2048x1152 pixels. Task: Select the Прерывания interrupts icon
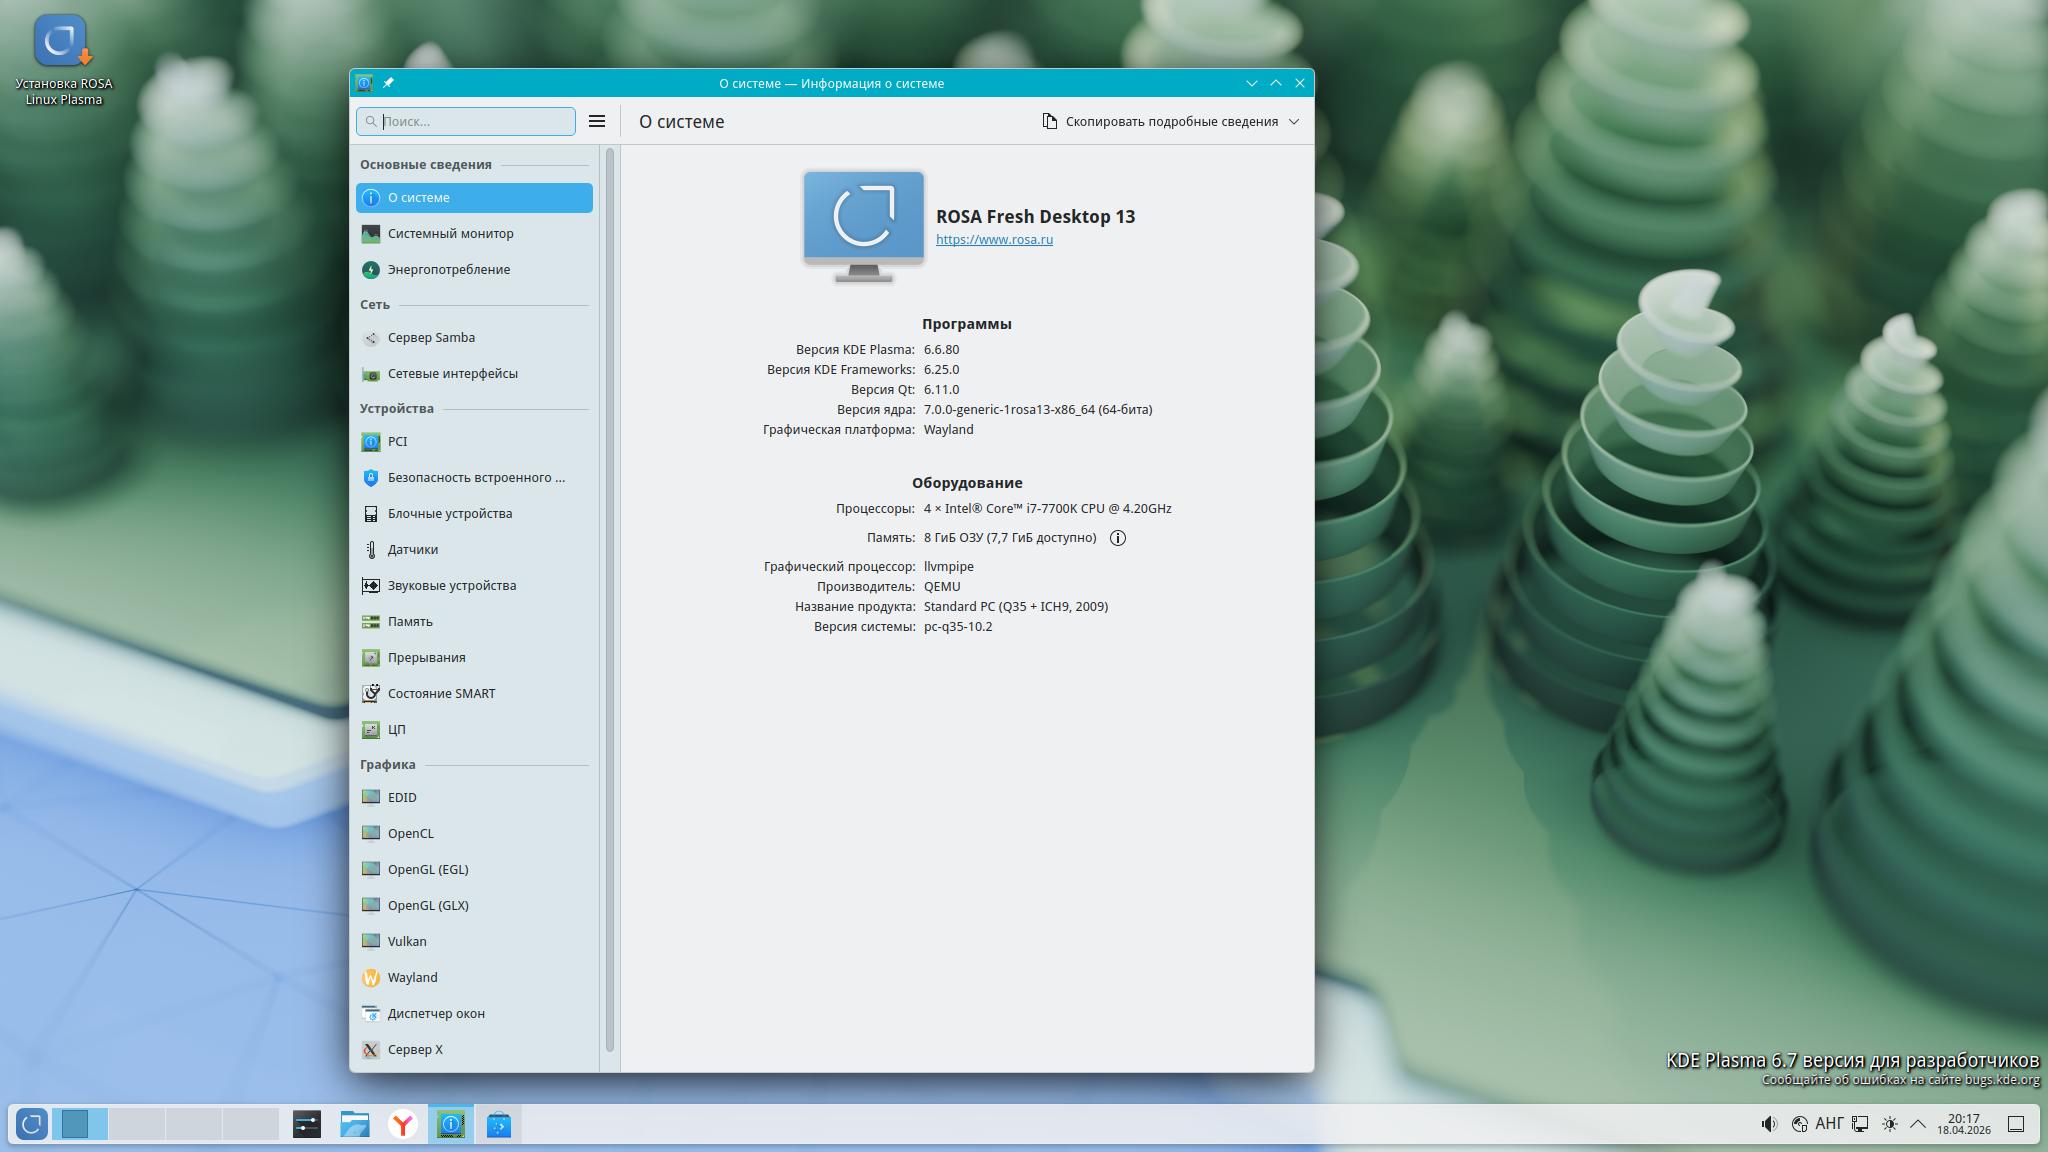tap(371, 657)
